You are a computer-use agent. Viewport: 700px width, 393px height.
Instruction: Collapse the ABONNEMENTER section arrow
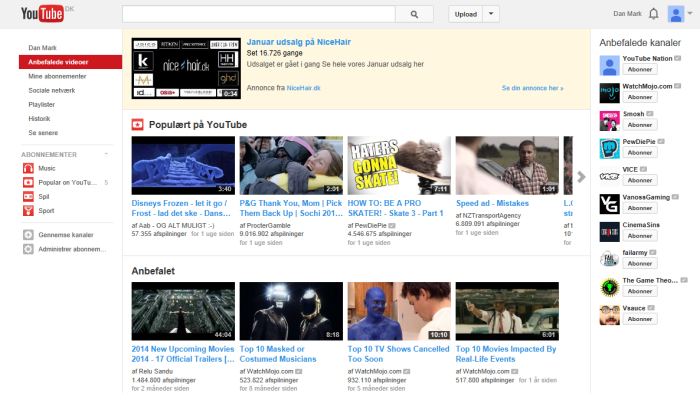106,154
